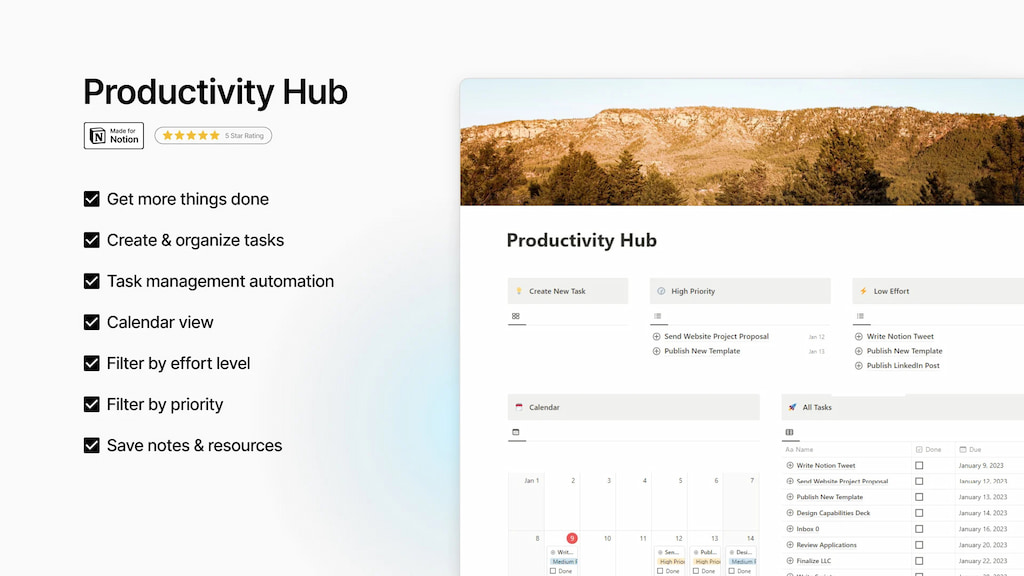
Task: Click the High Priority tag on January 12 event
Action: click(x=670, y=560)
